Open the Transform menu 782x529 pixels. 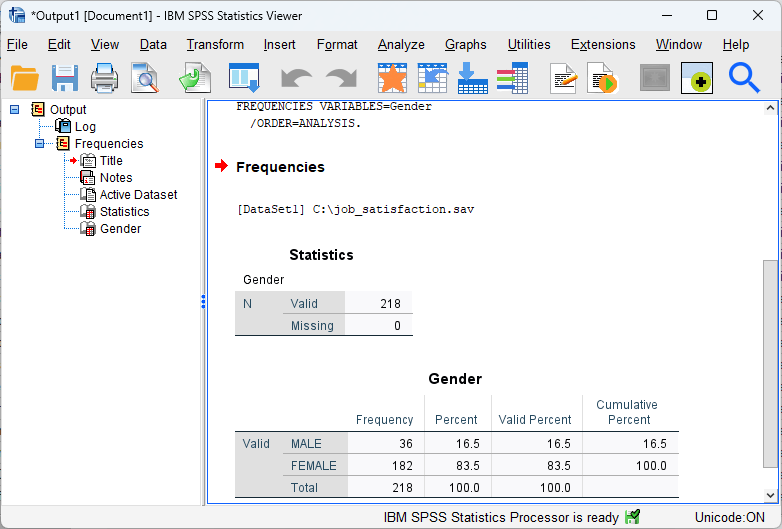215,44
